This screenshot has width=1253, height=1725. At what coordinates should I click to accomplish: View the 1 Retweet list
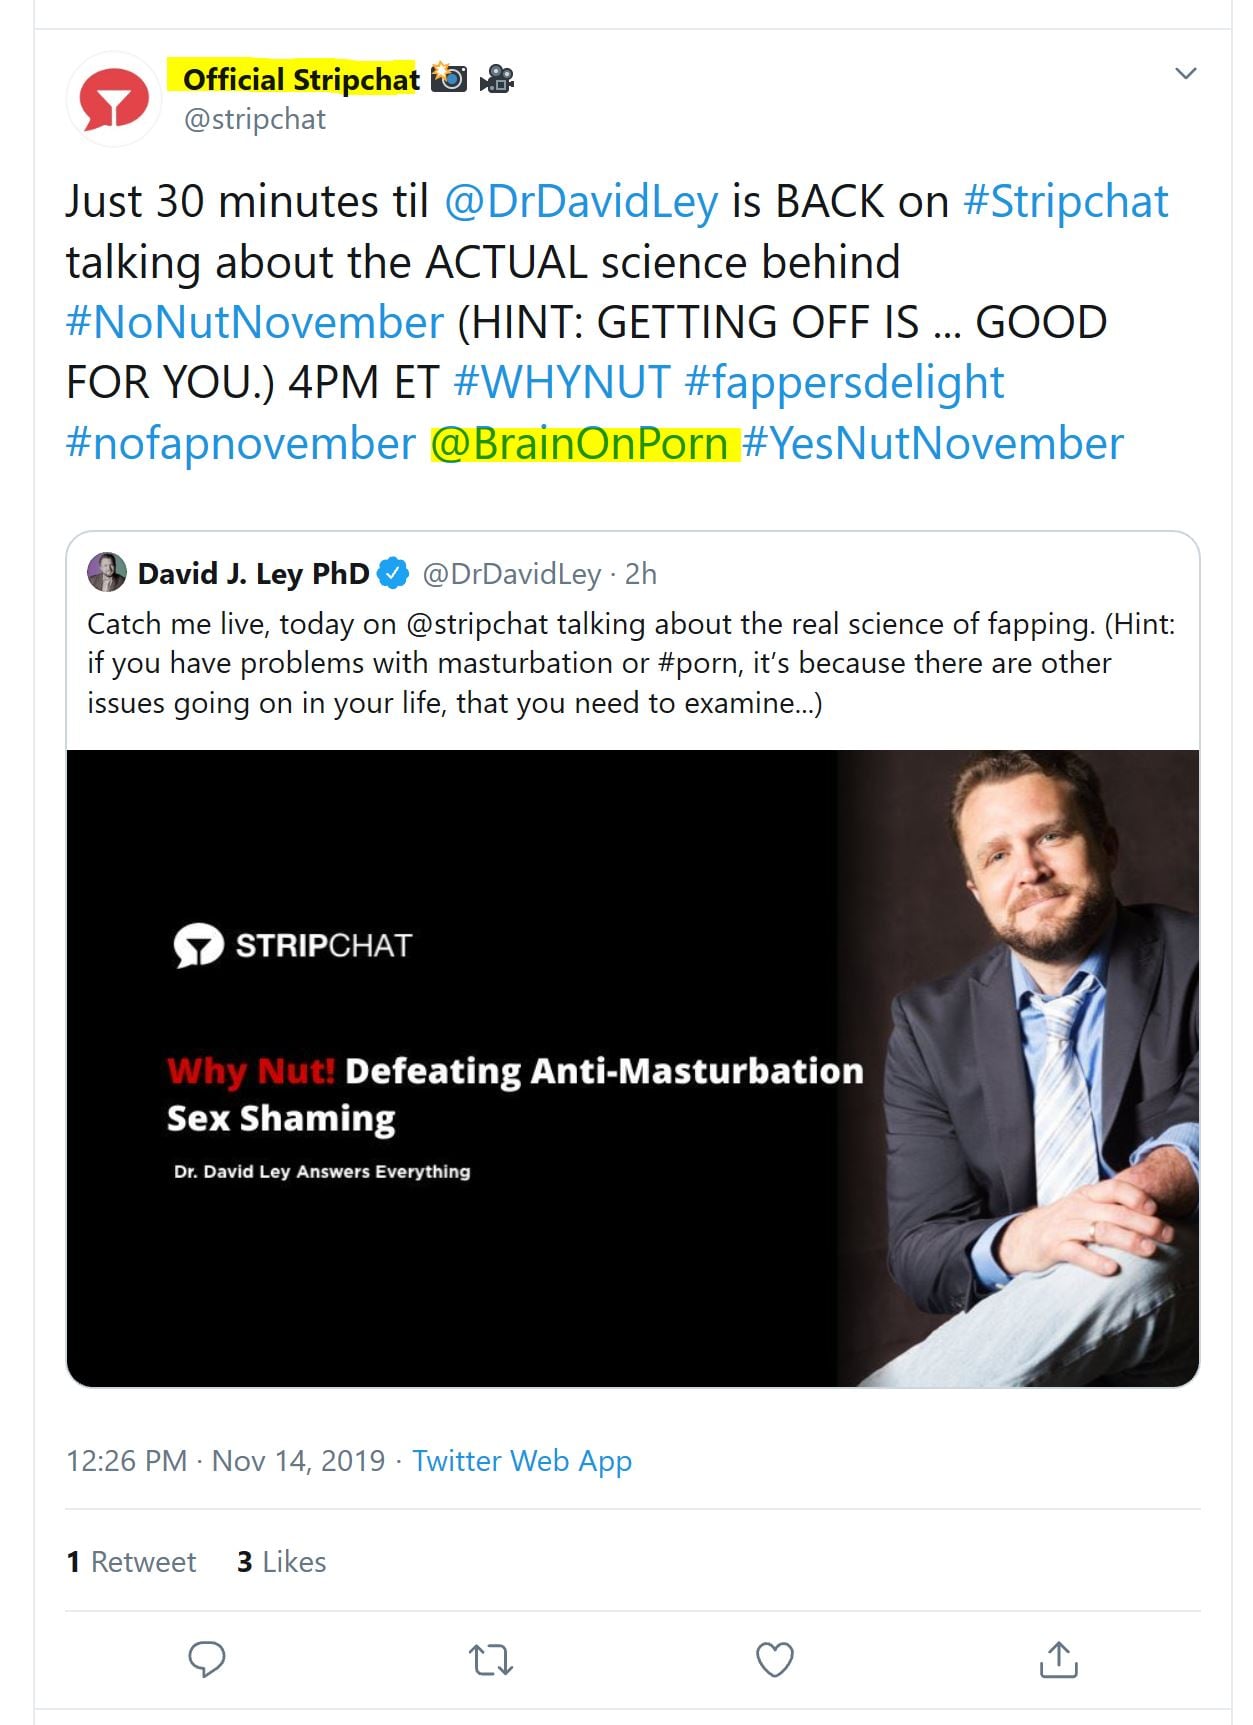point(131,1562)
